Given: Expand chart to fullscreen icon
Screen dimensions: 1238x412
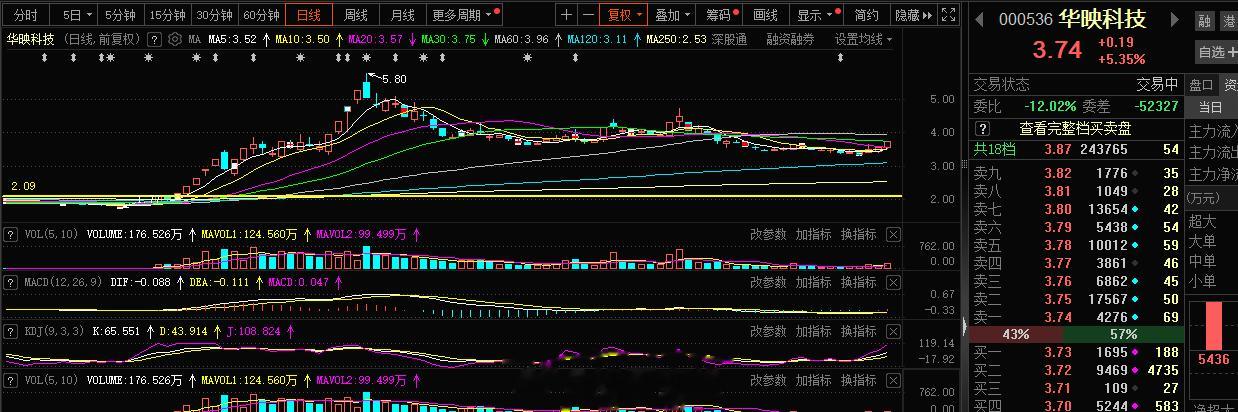Looking at the screenshot, I should [950, 15].
